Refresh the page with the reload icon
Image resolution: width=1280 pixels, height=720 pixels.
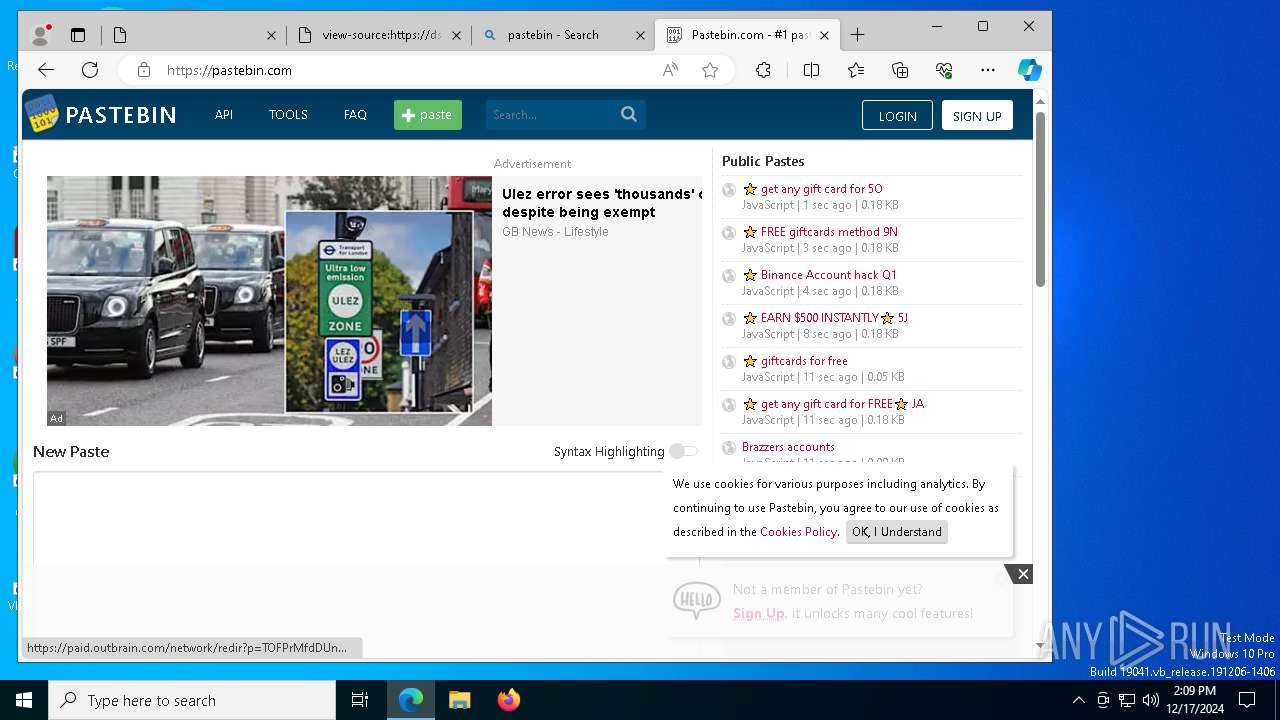tap(90, 70)
